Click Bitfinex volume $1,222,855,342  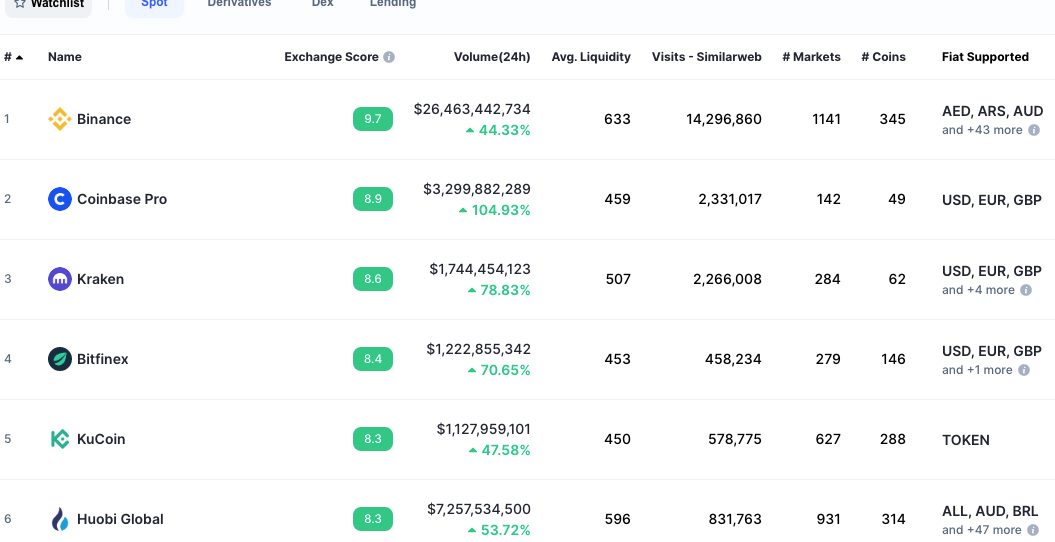pos(478,349)
